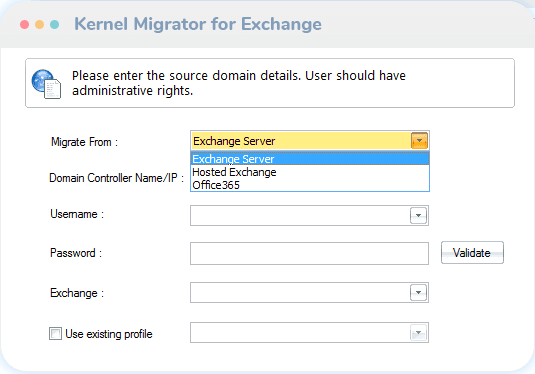Image resolution: width=535 pixels, height=374 pixels.
Task: Click the Domain Controller Name/IP label
Action: tap(117, 178)
